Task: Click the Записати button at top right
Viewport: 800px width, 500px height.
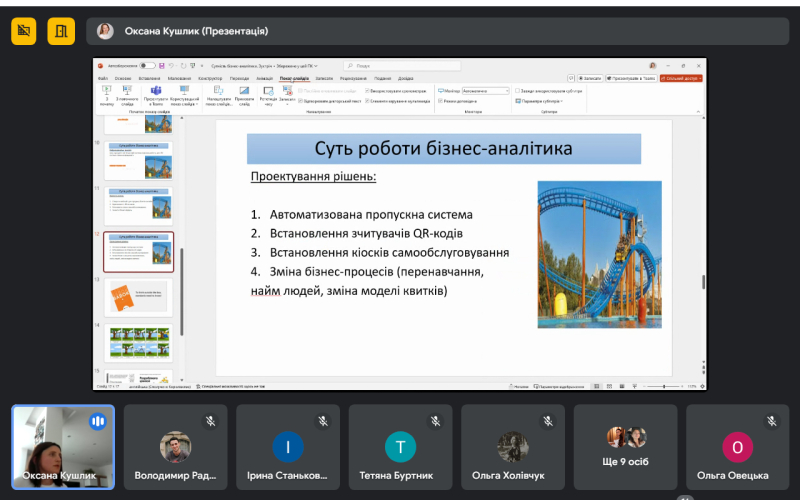Action: (590, 78)
